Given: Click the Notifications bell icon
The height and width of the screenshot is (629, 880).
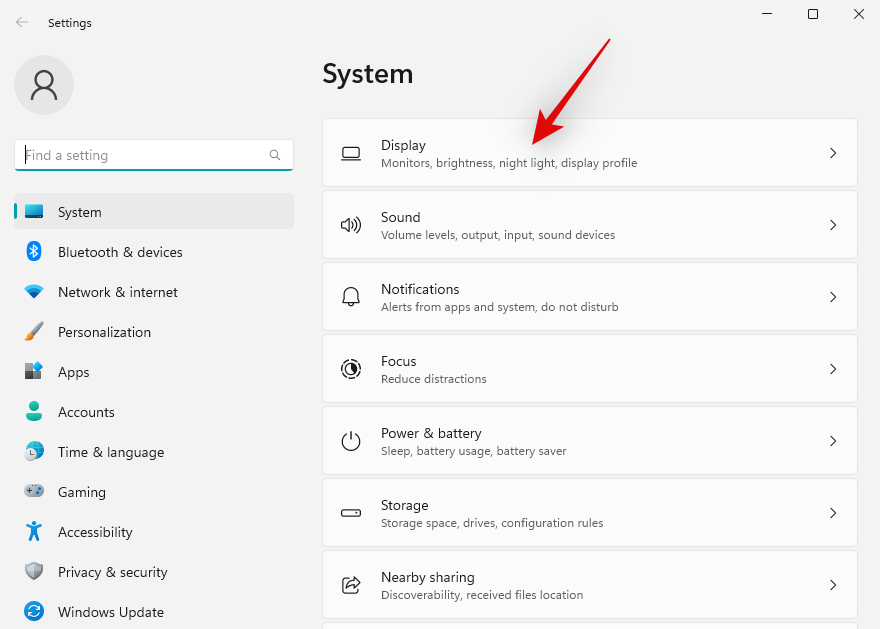Looking at the screenshot, I should [x=351, y=296].
